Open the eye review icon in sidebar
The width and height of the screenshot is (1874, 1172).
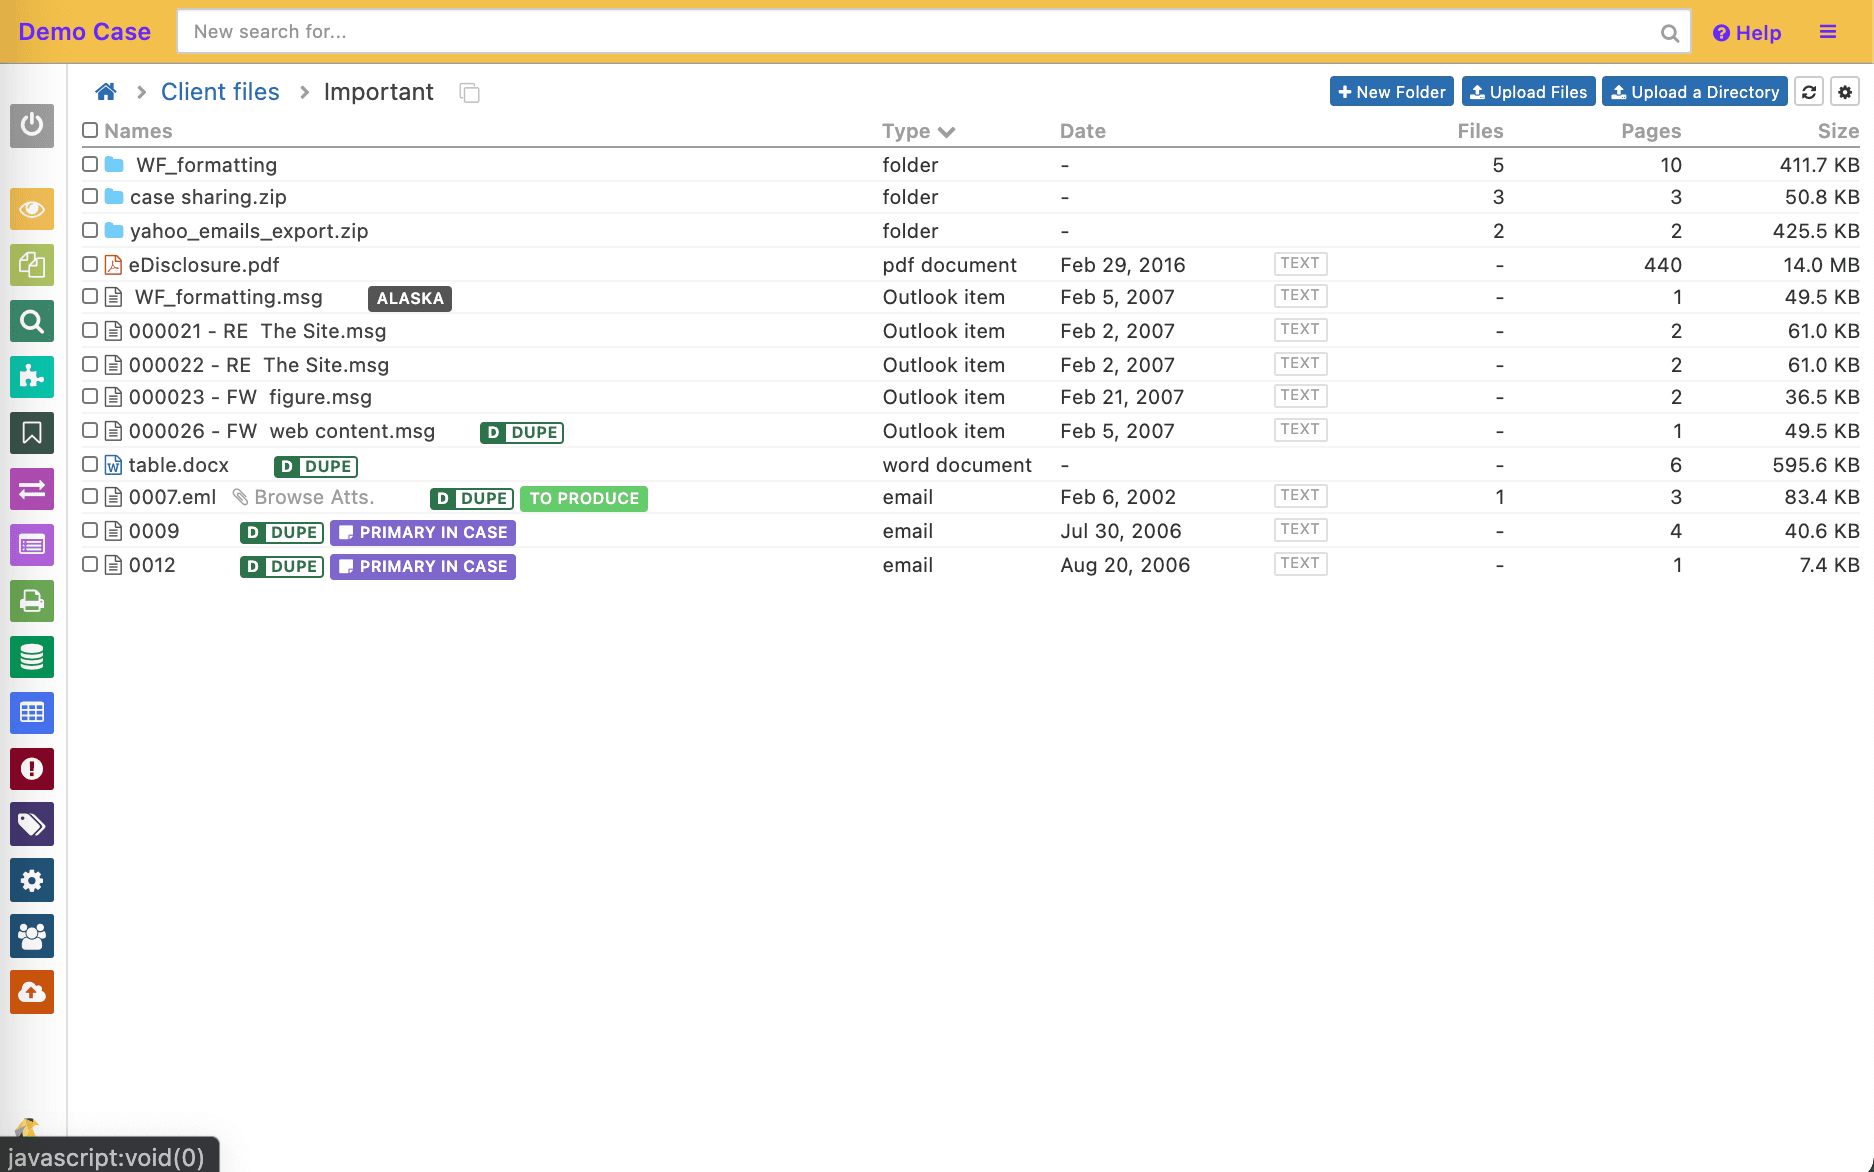(x=32, y=209)
